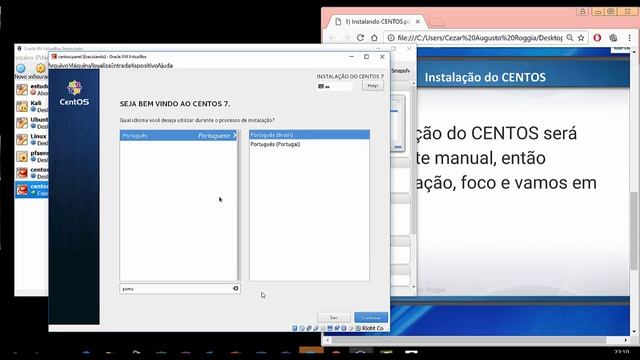Click the Novo icon in VirtualBox Manager
Screen dimensions: 640x360
coord(21,69)
